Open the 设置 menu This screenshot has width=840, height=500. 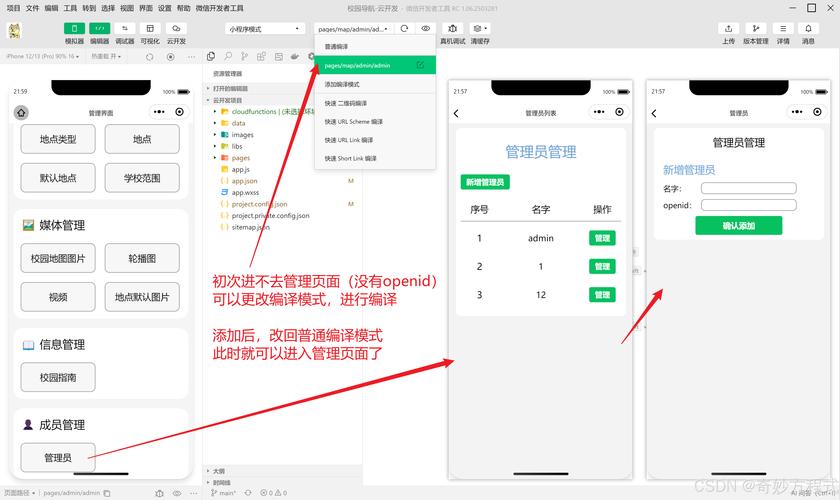(164, 8)
